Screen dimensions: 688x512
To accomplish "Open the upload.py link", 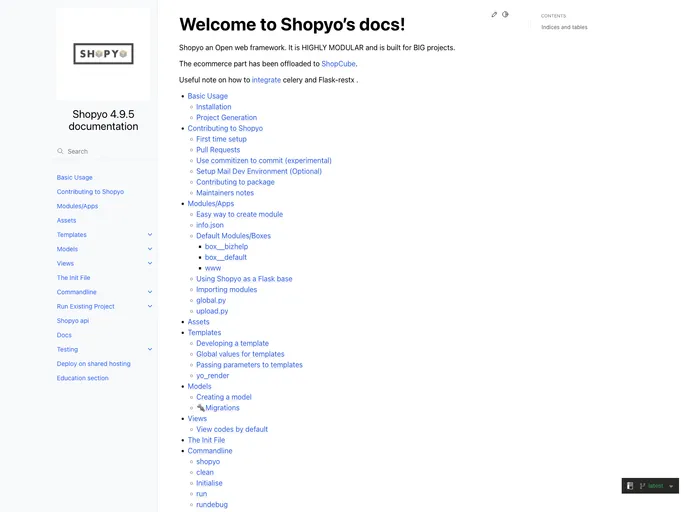I will pos(212,311).
